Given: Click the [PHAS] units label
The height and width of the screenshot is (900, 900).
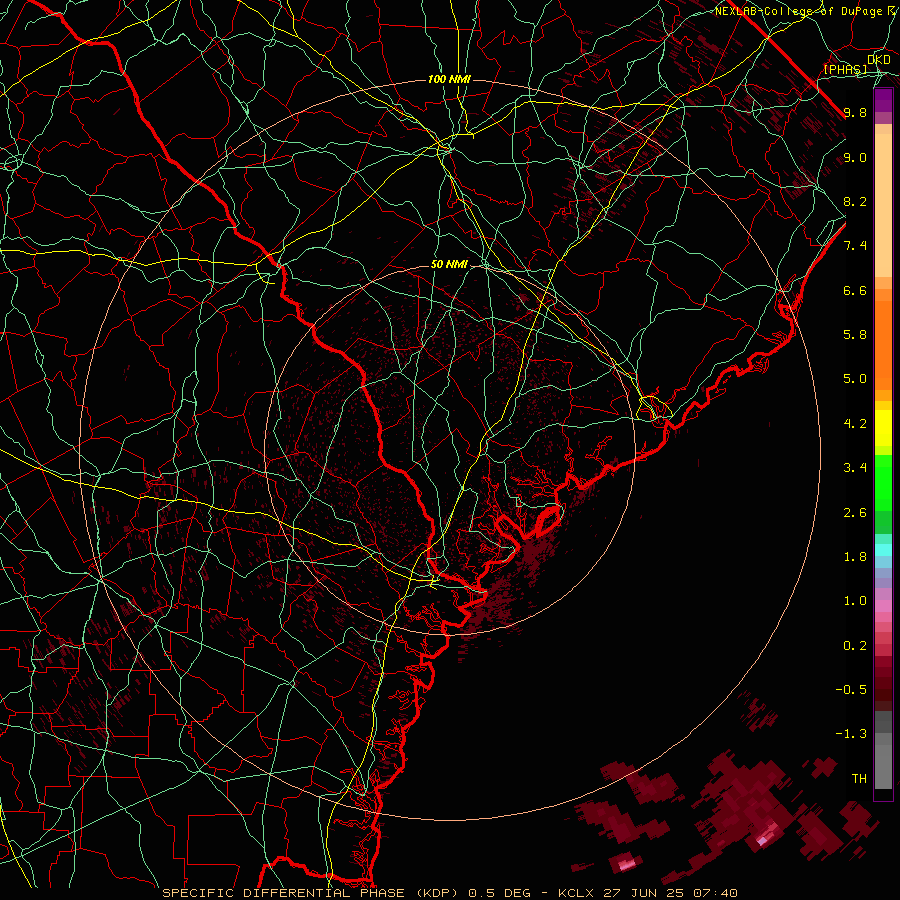Looking at the screenshot, I should pyautogui.click(x=845, y=69).
